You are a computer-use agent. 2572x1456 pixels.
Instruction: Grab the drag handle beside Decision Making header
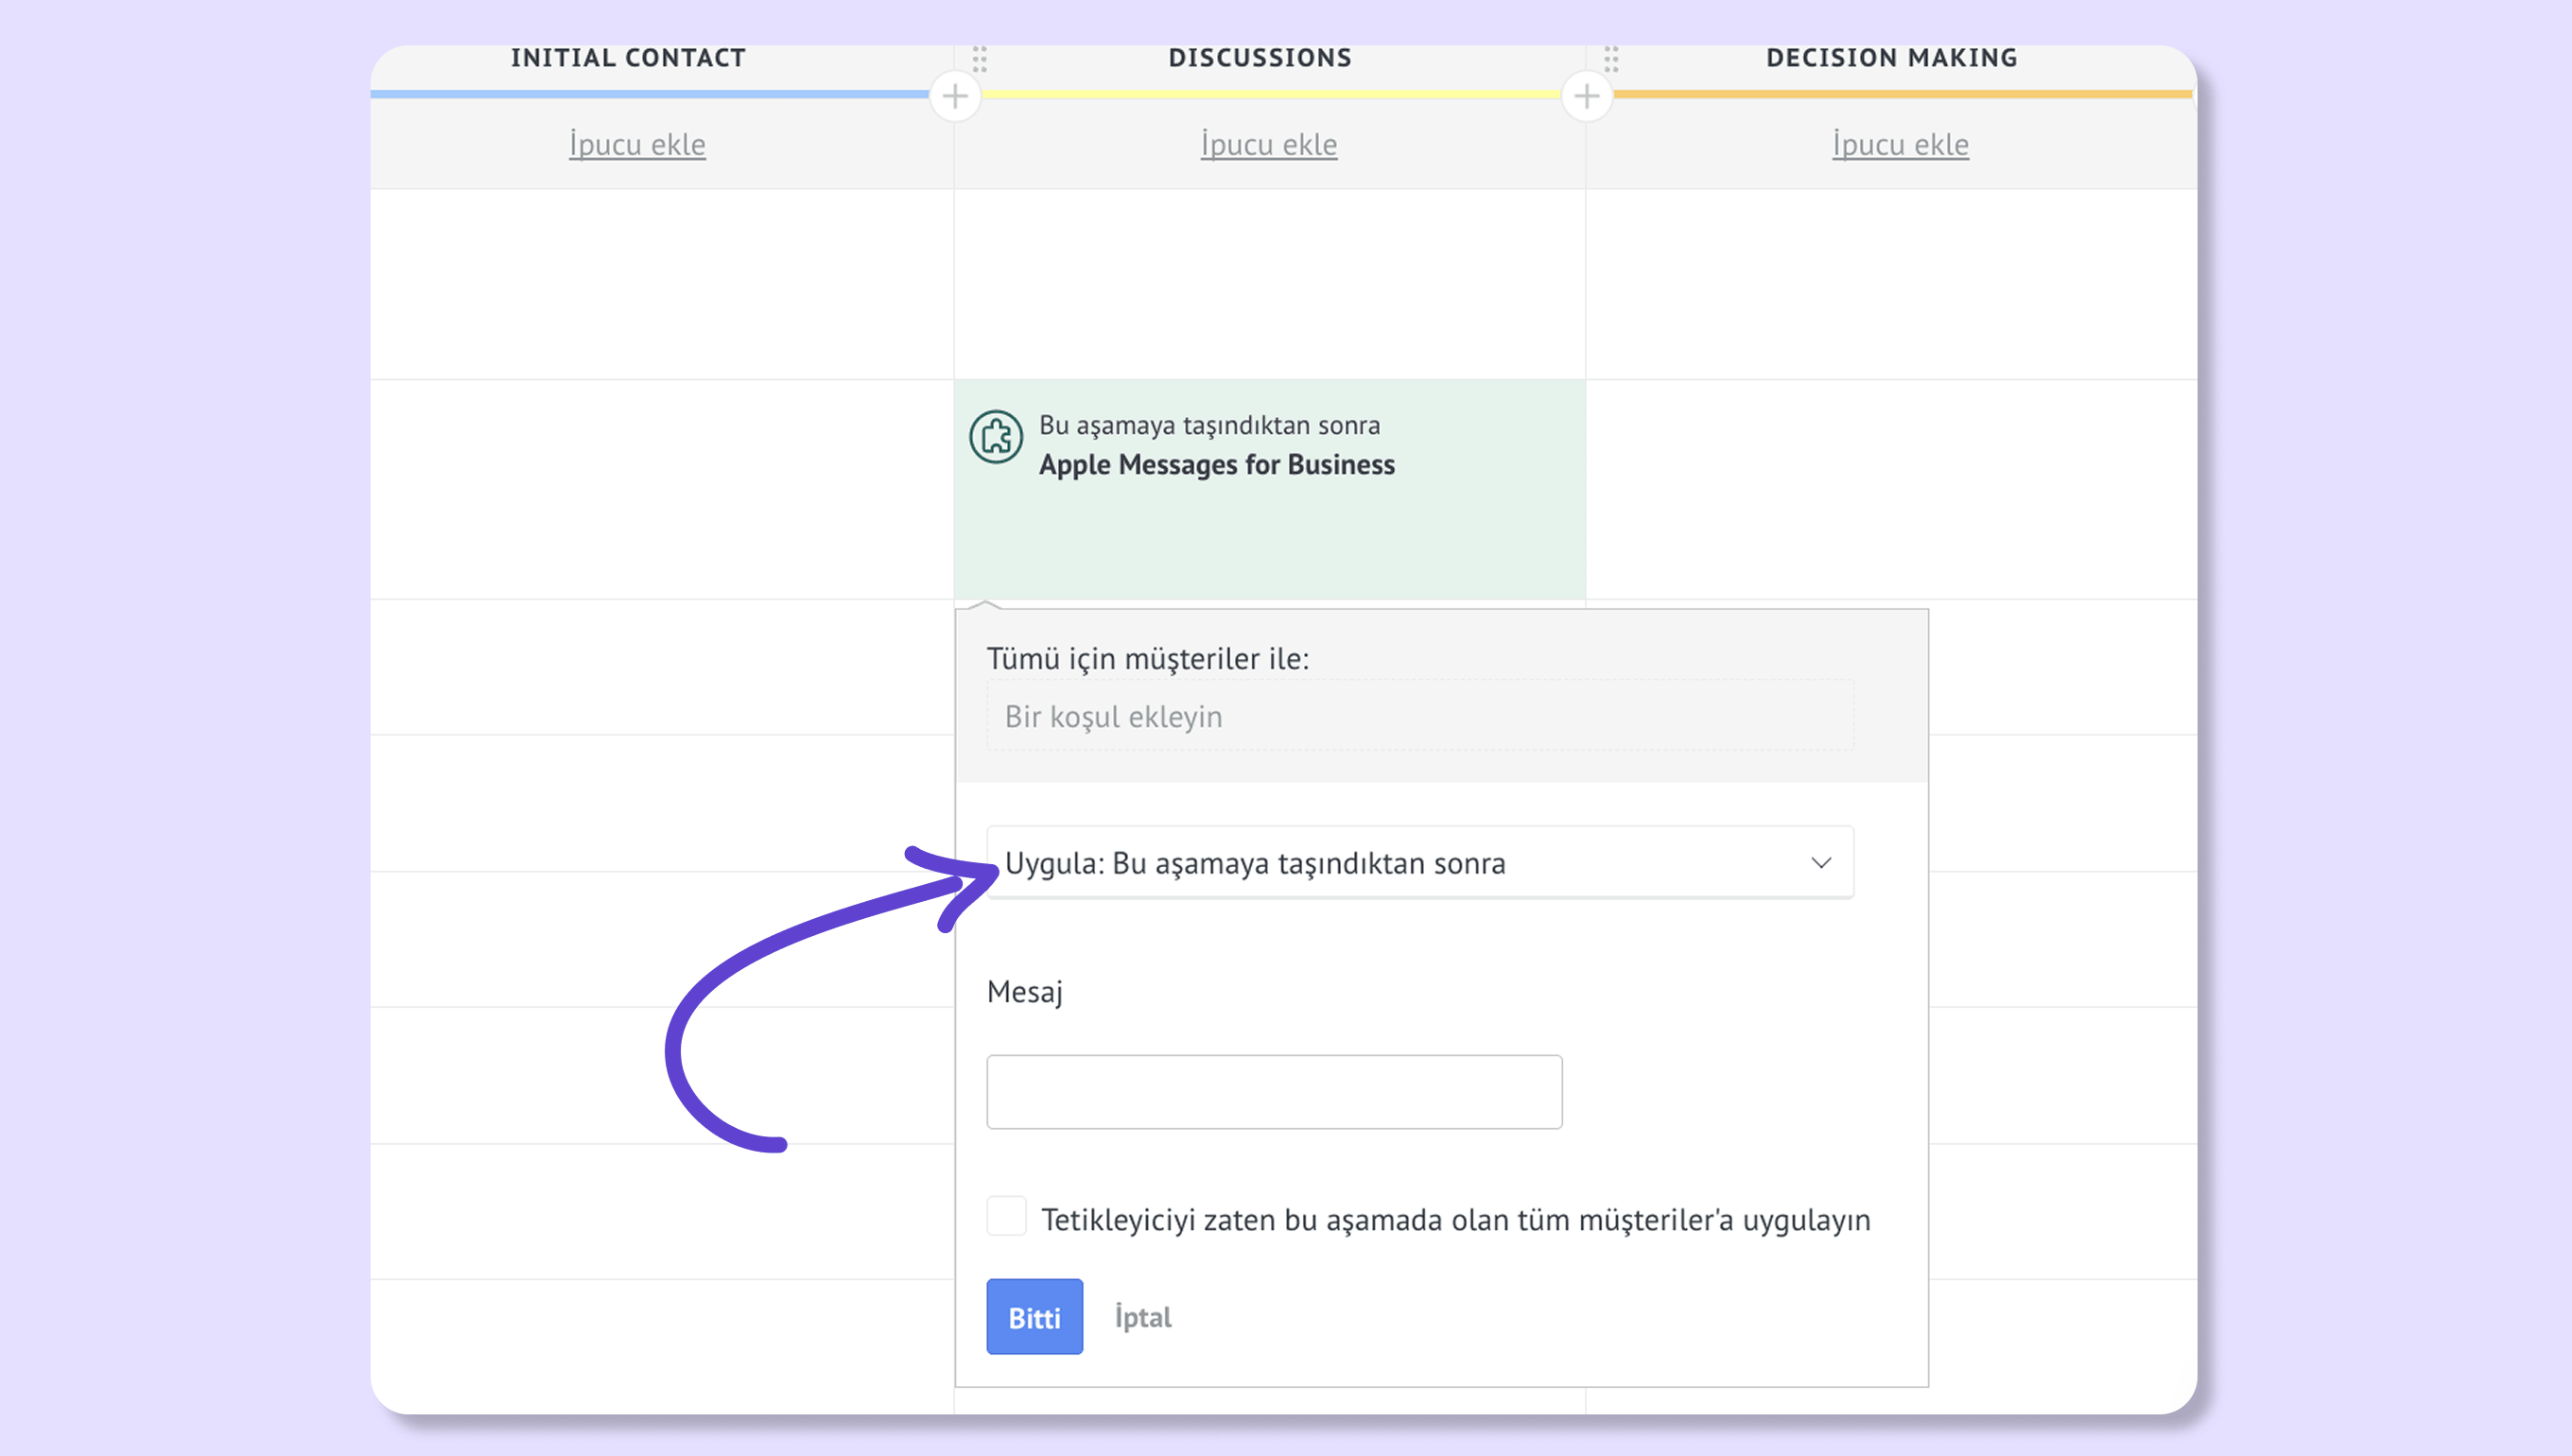tap(1611, 59)
